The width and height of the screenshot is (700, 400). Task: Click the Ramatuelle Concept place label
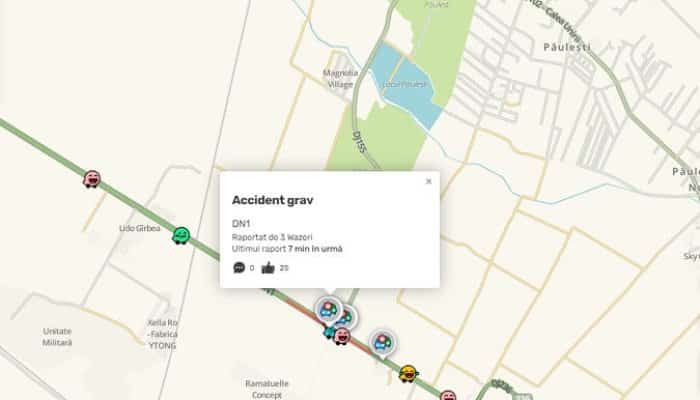(x=267, y=389)
